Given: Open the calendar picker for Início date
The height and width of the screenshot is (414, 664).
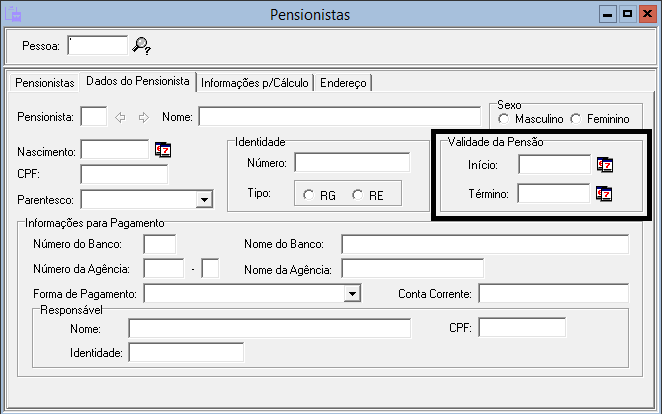Looking at the screenshot, I should 605,164.
